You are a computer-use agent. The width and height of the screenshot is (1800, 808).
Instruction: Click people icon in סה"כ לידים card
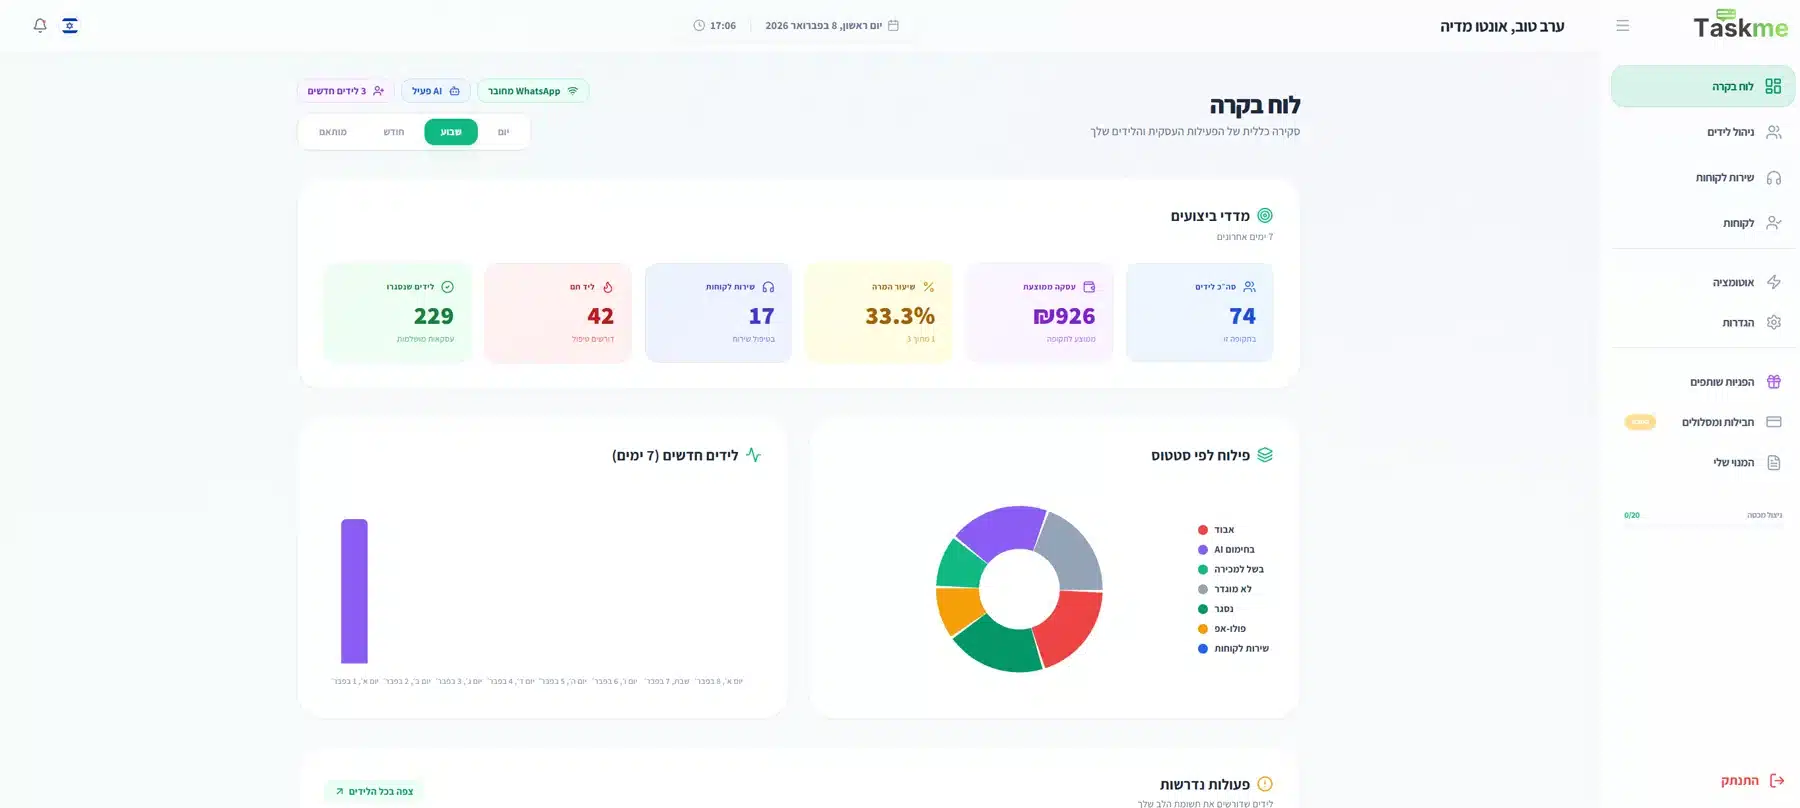[x=1249, y=287]
